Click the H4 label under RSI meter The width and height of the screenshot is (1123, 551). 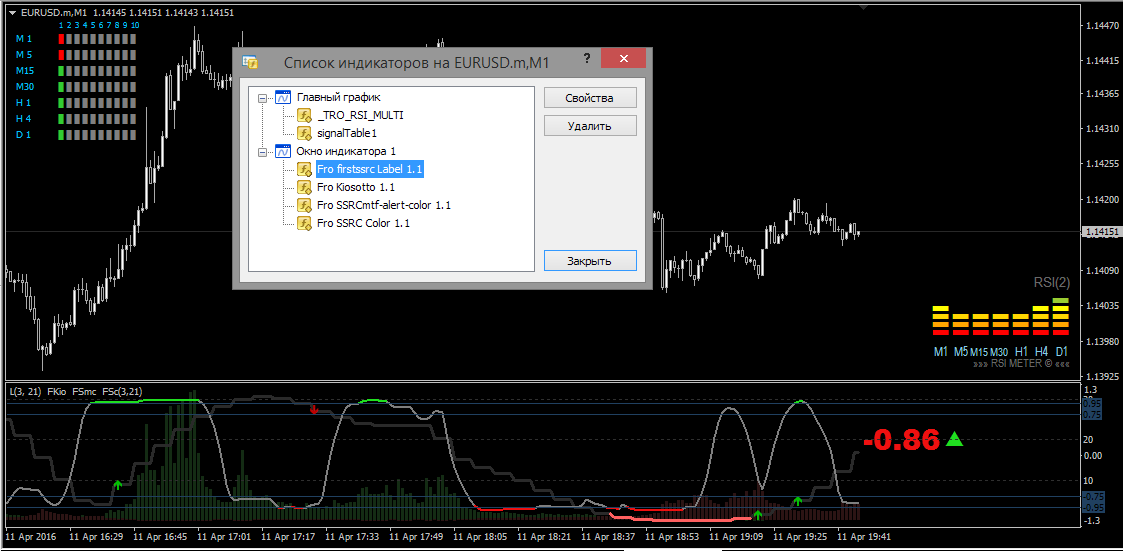1041,352
